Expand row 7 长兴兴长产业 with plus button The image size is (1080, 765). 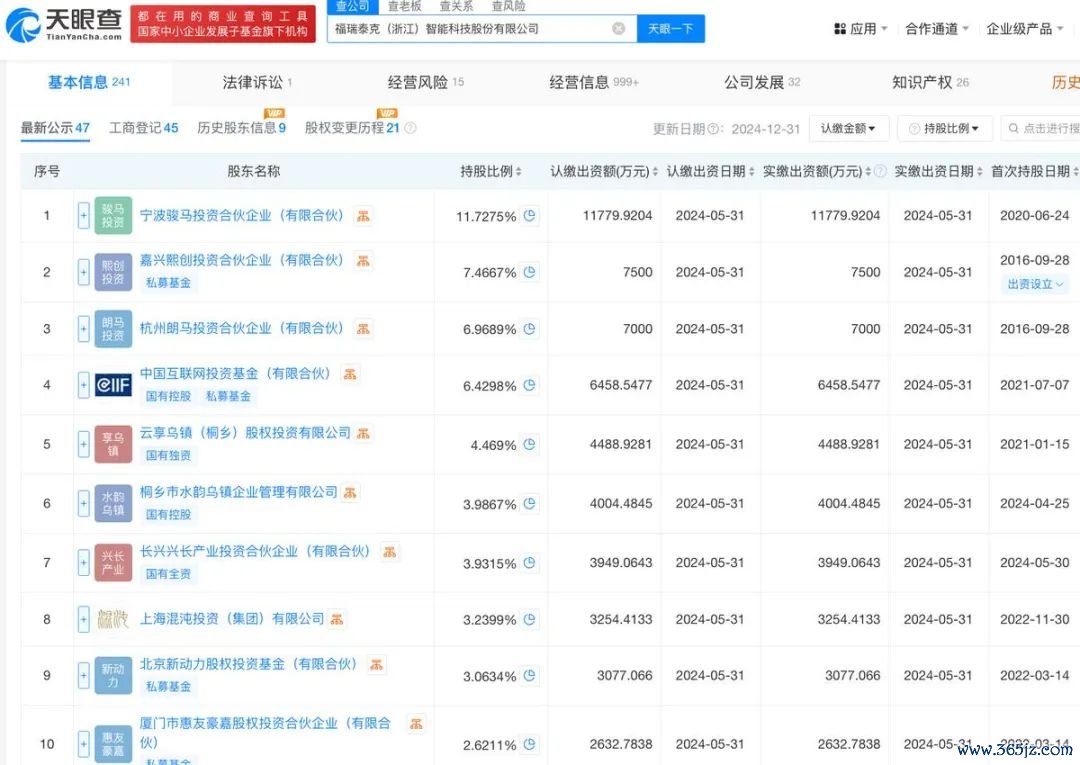point(83,563)
